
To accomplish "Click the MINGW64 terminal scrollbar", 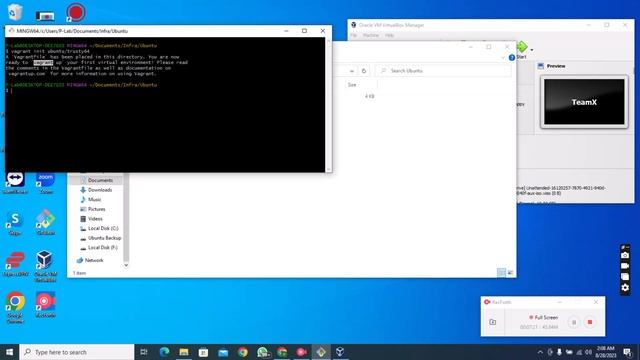I will point(329,104).
